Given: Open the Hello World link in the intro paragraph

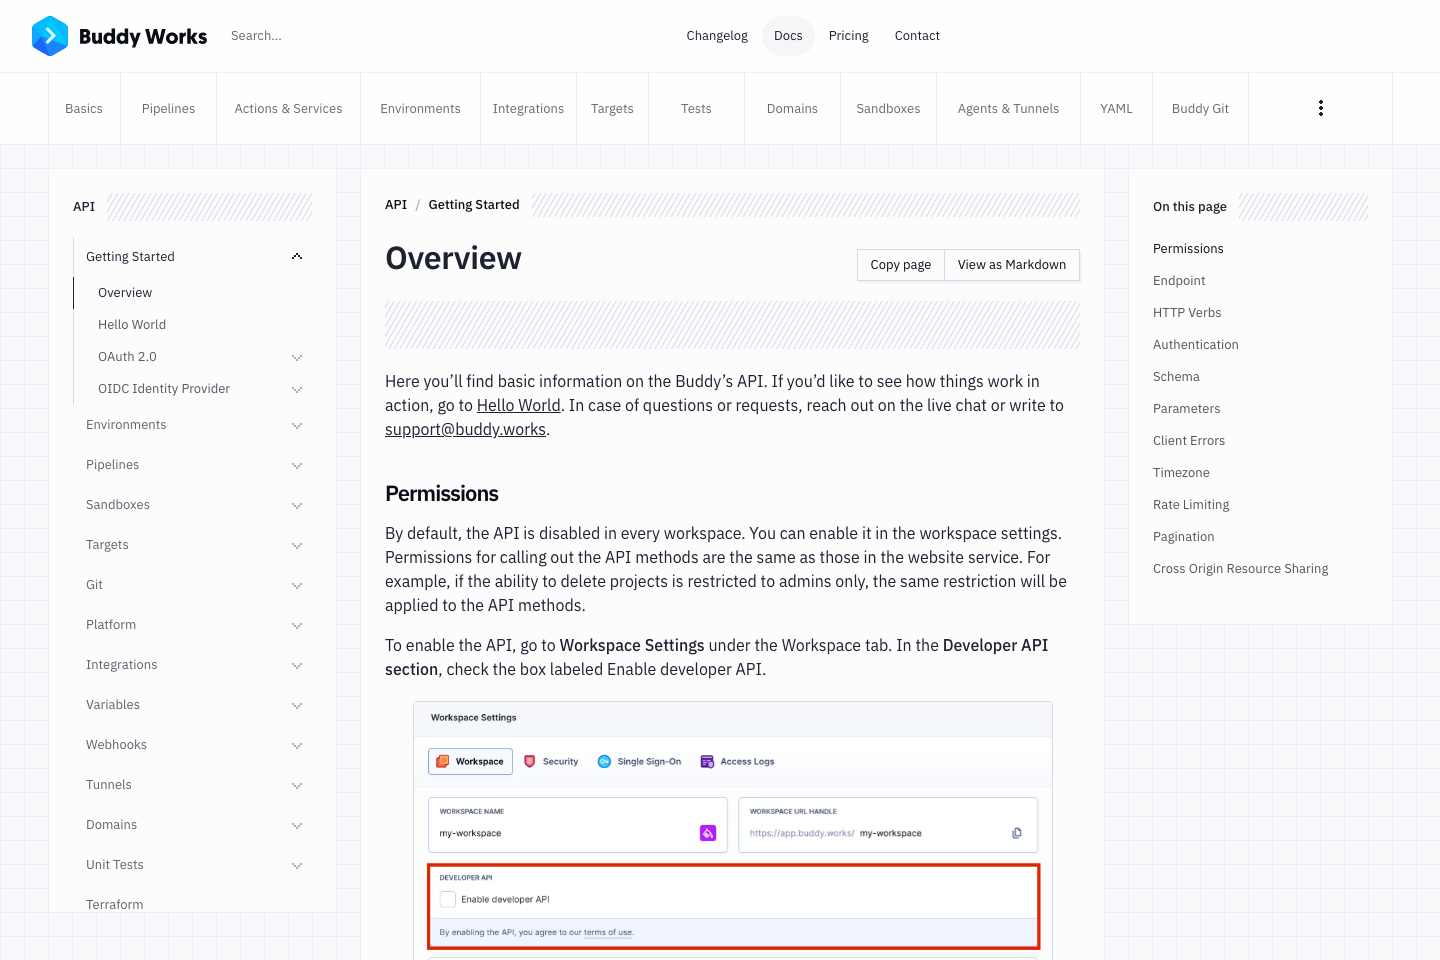Looking at the screenshot, I should 518,405.
